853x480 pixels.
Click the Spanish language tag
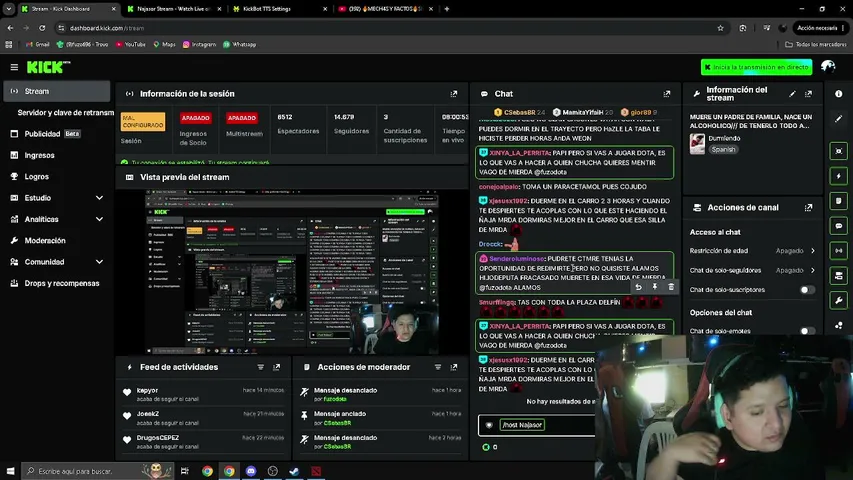pyautogui.click(x=723, y=149)
